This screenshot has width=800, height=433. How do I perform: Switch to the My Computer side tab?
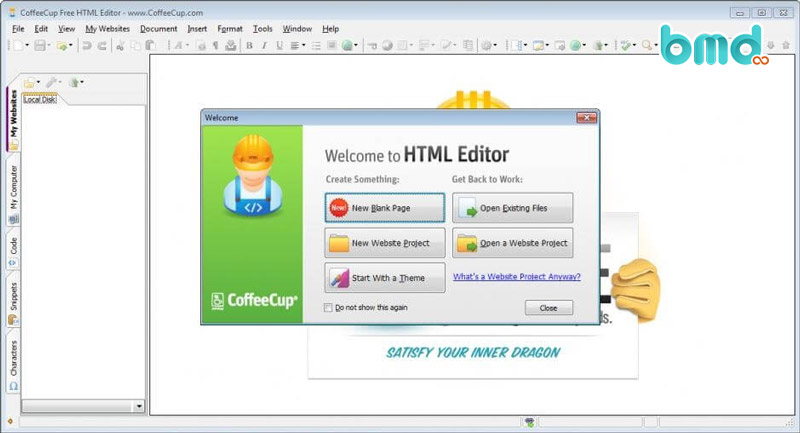[13, 193]
